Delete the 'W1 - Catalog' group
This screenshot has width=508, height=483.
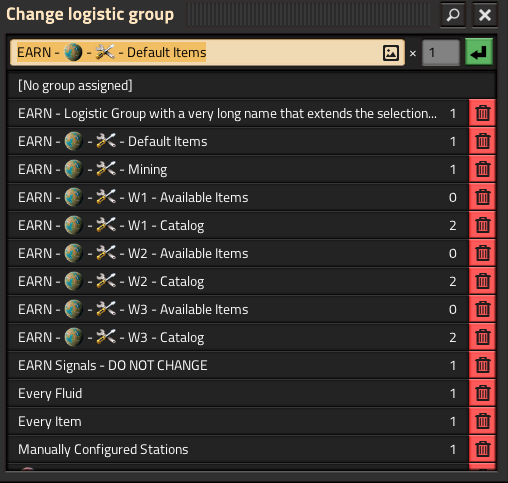click(482, 225)
